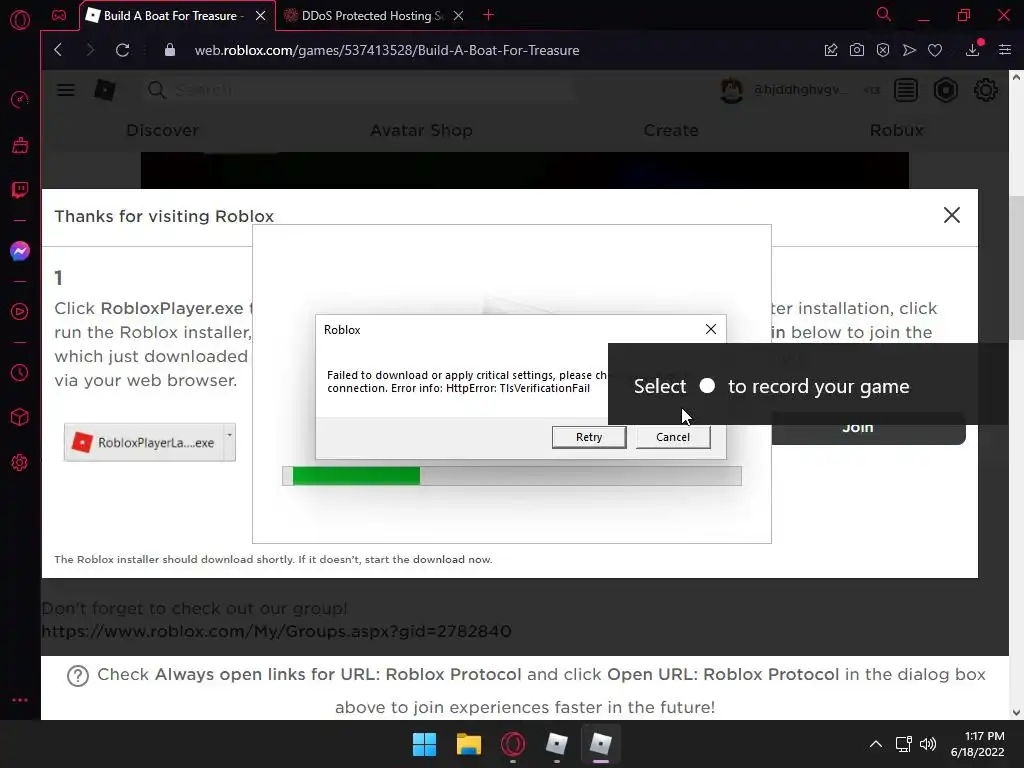Go to Roblox home logo
1024x768 pixels.
click(105, 89)
